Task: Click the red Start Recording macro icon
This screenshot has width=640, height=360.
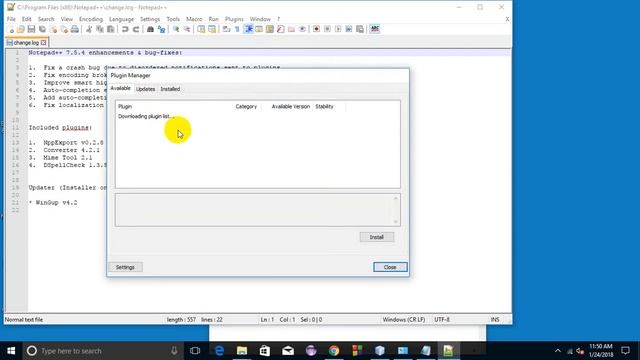Action: point(316,29)
